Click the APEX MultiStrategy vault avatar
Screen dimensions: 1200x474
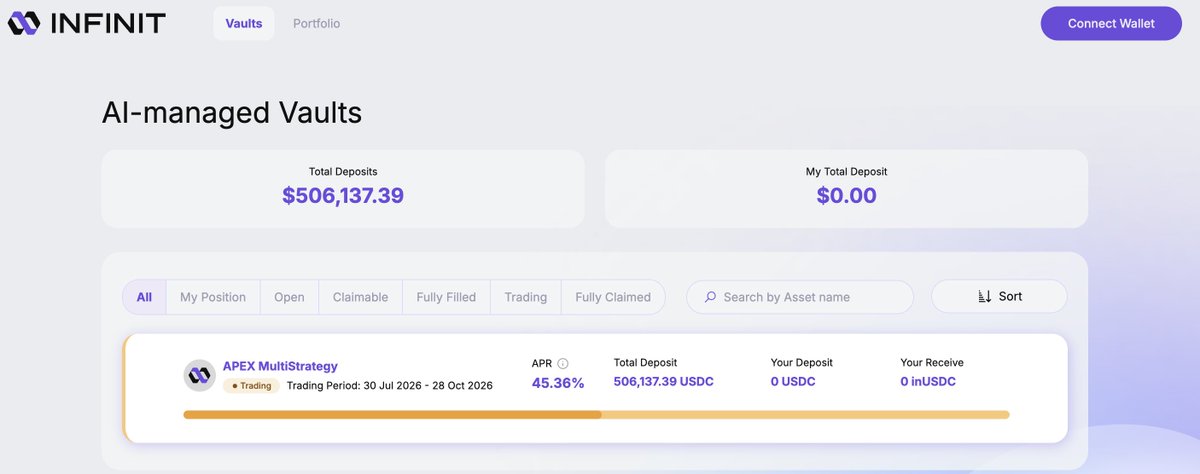[x=200, y=375]
